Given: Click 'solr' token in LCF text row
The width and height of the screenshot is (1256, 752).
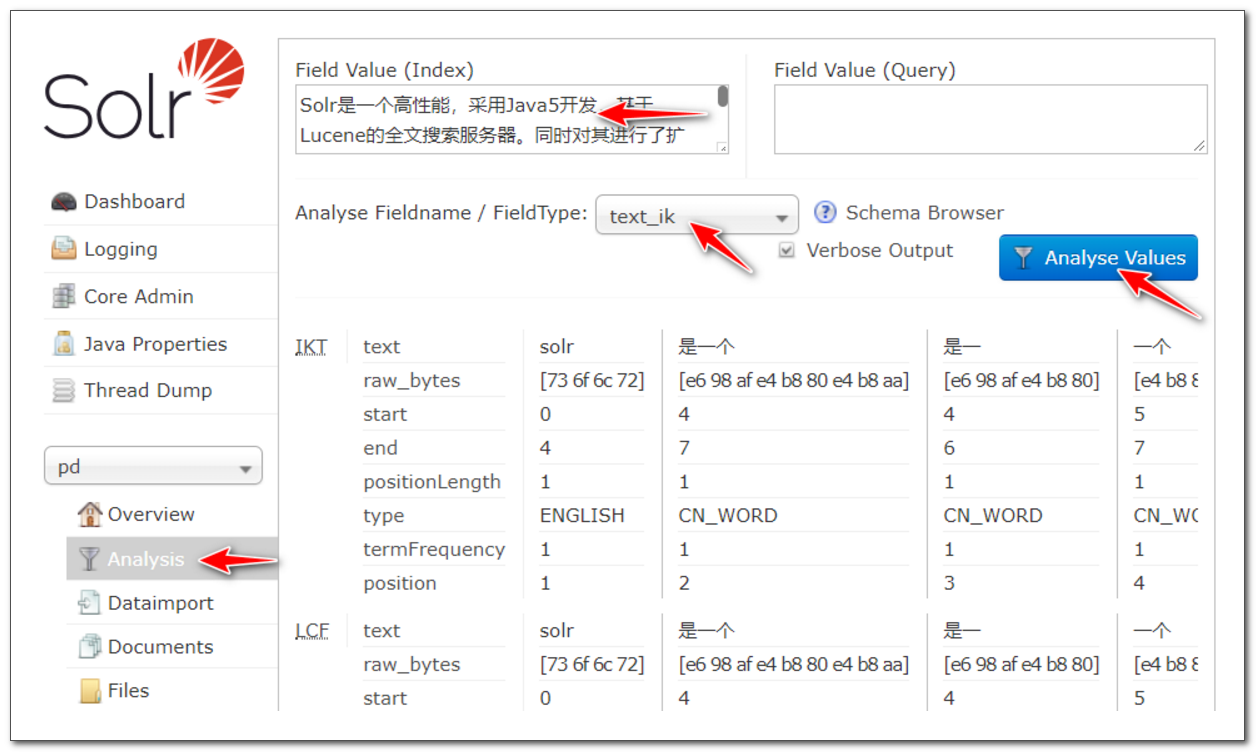Looking at the screenshot, I should [557, 631].
